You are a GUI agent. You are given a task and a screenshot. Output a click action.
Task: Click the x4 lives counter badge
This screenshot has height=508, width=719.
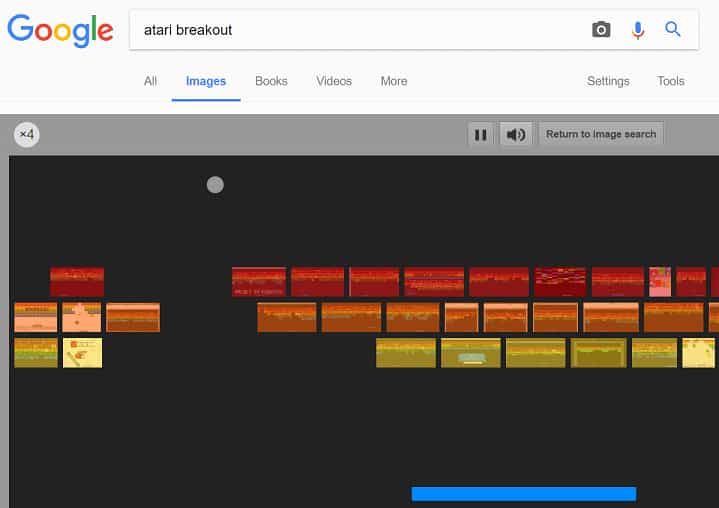pyautogui.click(x=27, y=134)
